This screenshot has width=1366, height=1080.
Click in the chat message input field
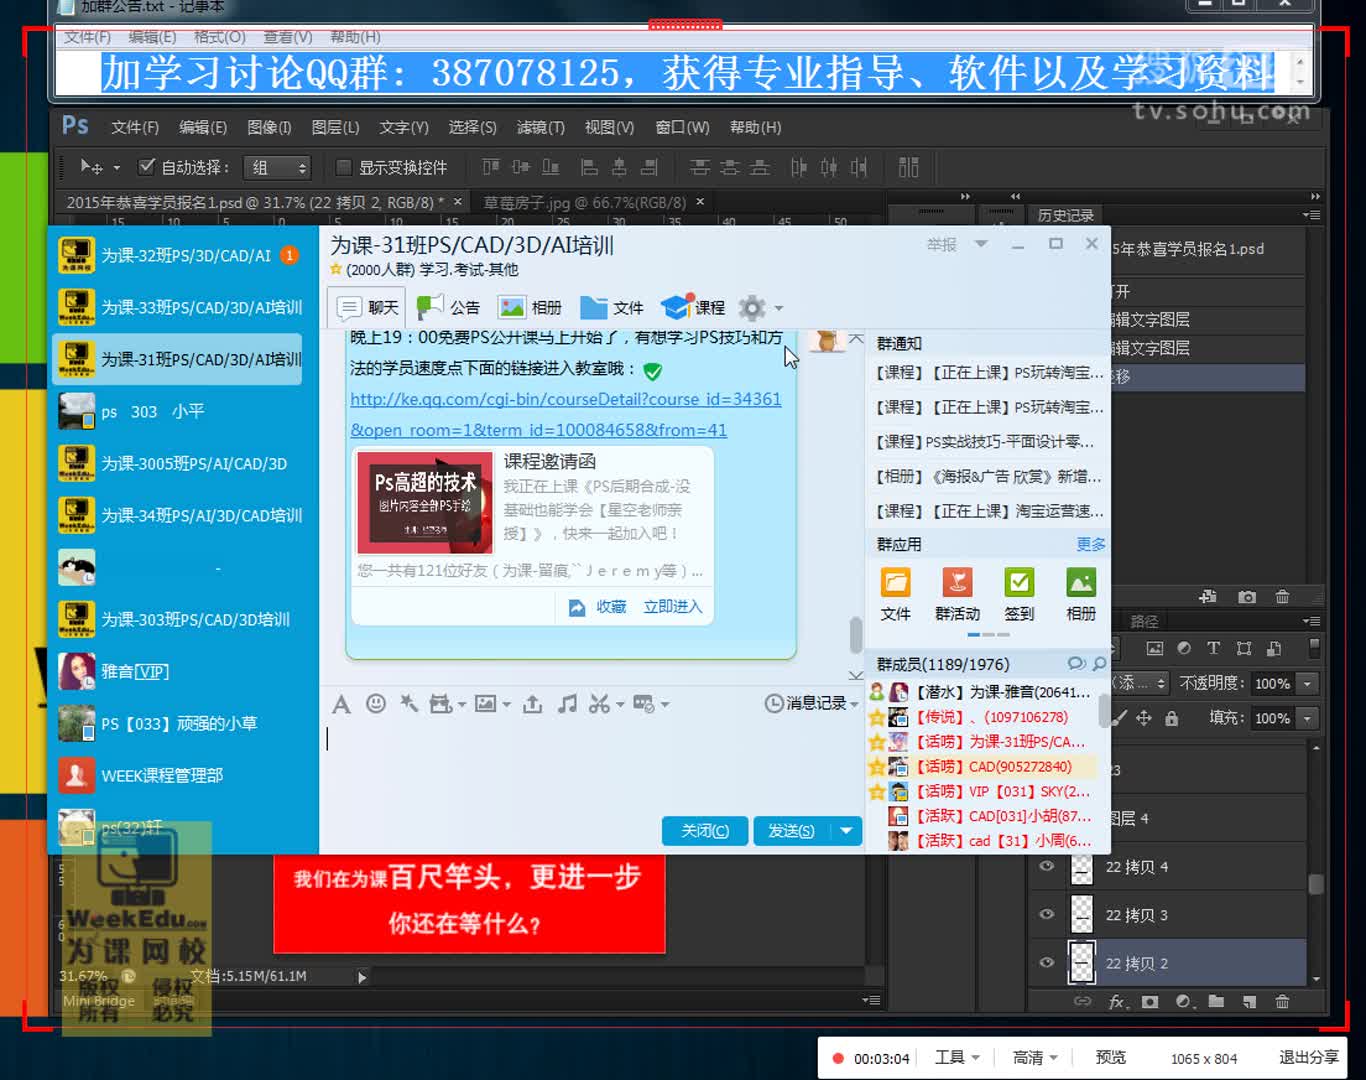tap(590, 765)
